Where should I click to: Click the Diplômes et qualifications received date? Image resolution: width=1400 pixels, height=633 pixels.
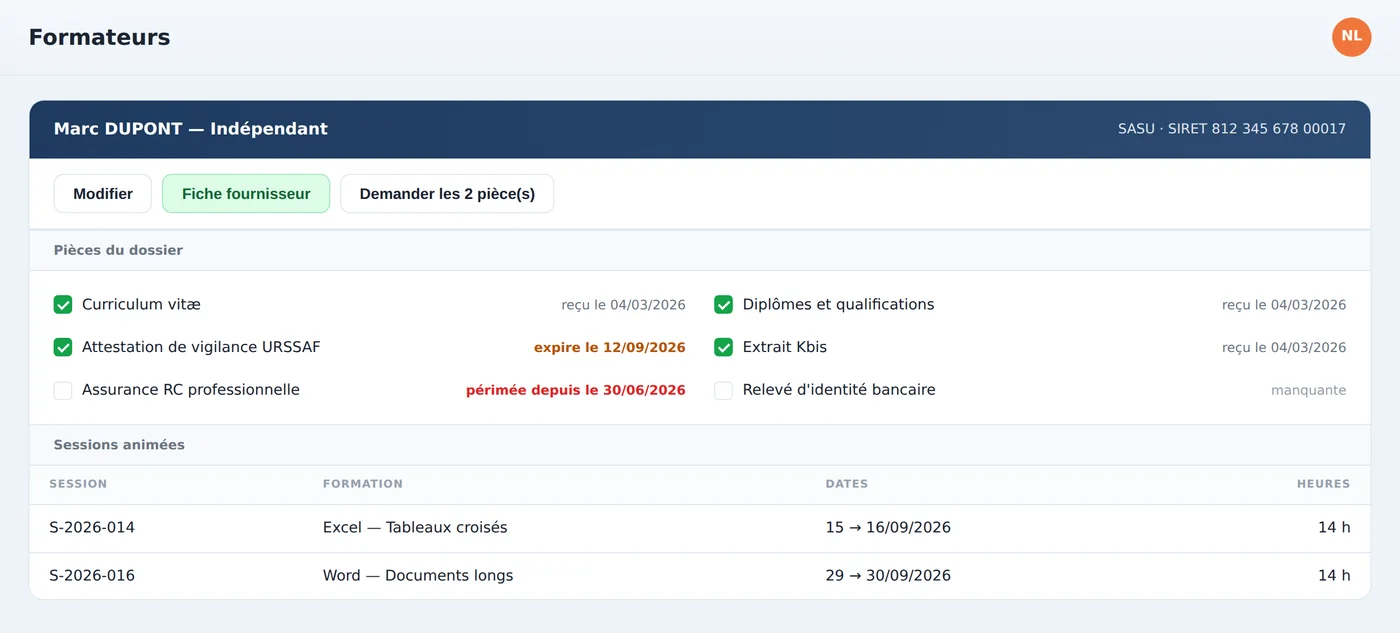1284,305
